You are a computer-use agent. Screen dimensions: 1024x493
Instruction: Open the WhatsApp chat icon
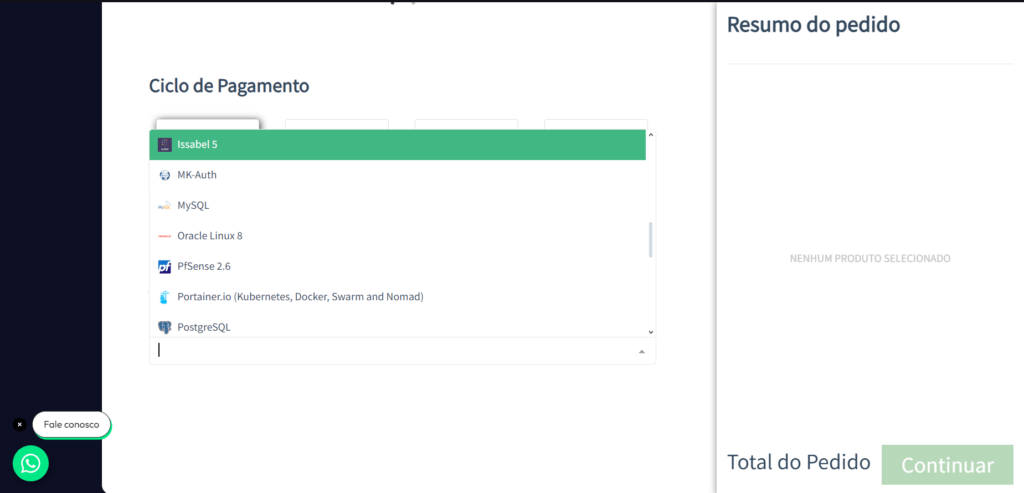pyautogui.click(x=31, y=463)
